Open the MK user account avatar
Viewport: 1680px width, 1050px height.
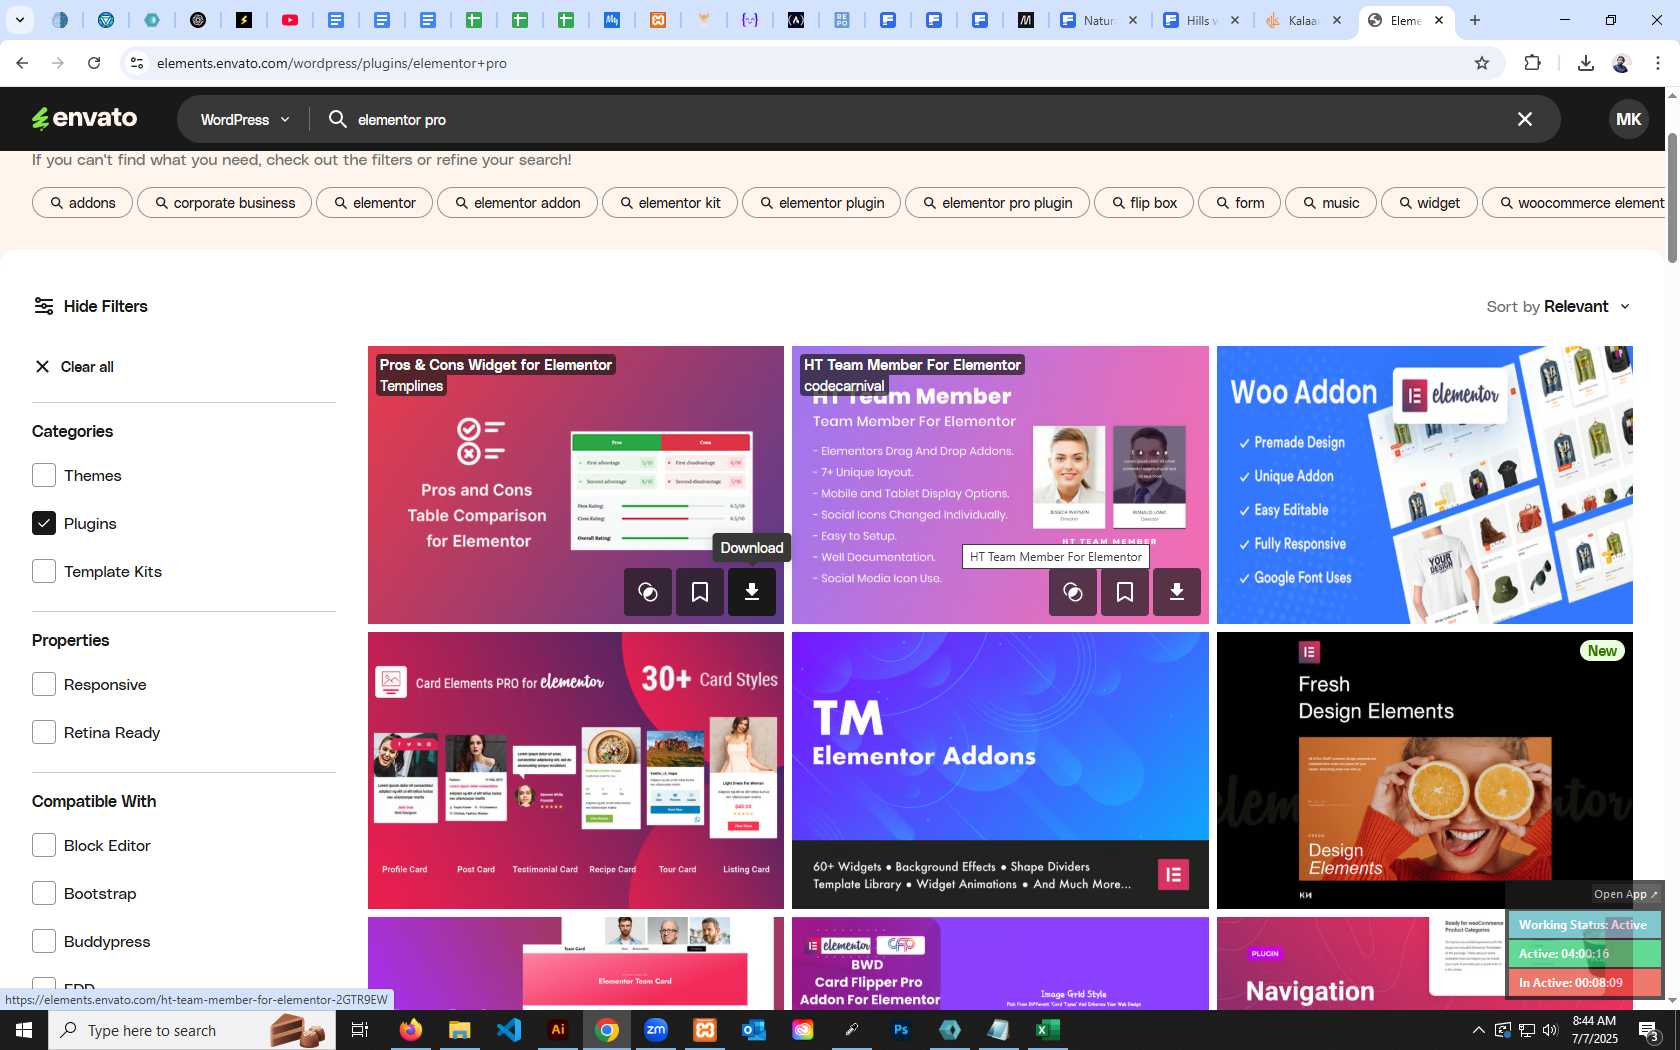pos(1628,119)
